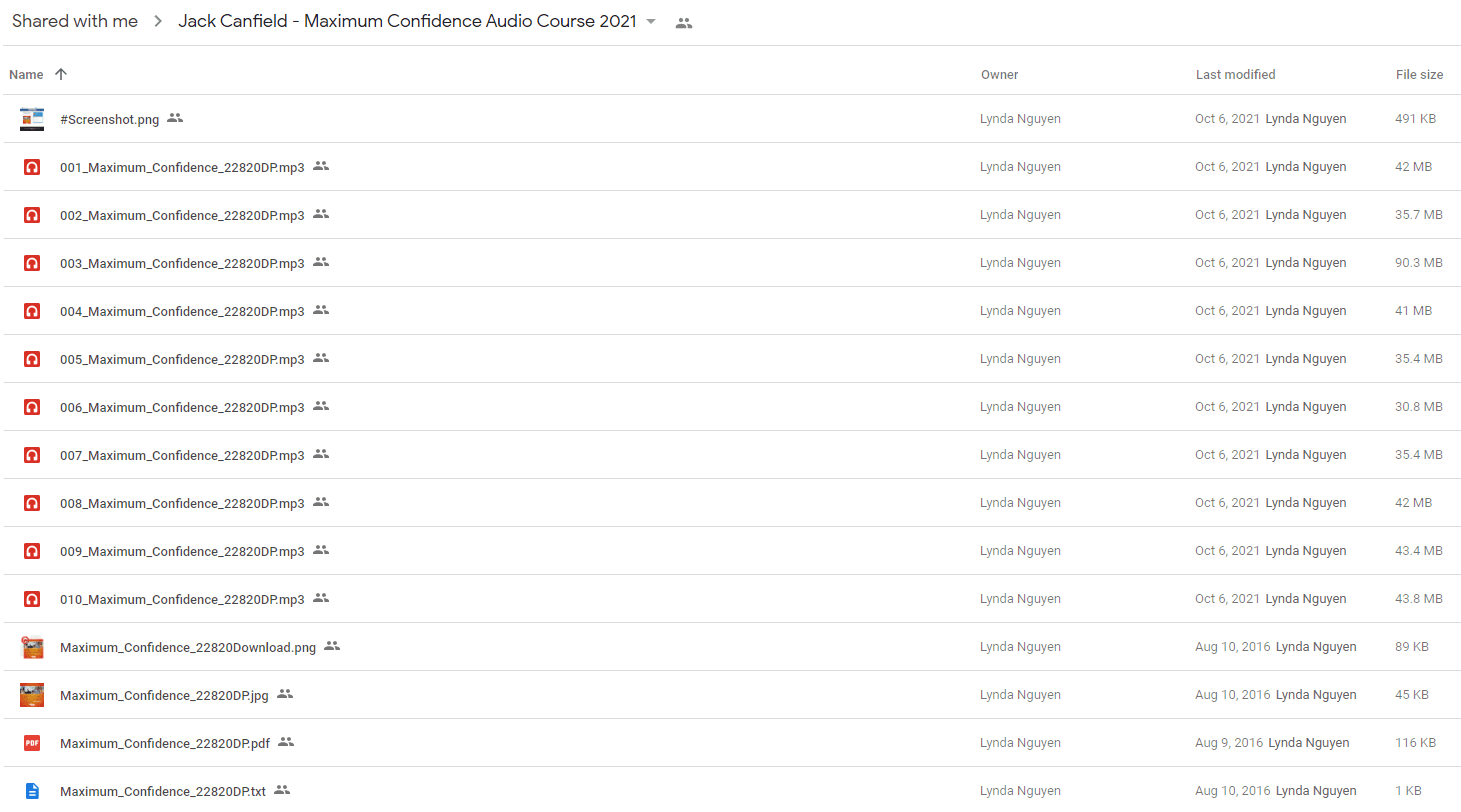This screenshot has height=812, width=1461.
Task: Select file 003_Maximum_Confidence_22820DP.mp3
Action: point(182,263)
